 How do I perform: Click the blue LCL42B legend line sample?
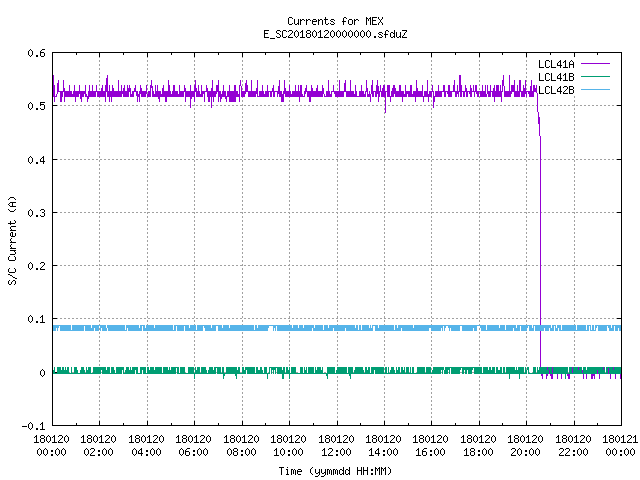[595, 89]
